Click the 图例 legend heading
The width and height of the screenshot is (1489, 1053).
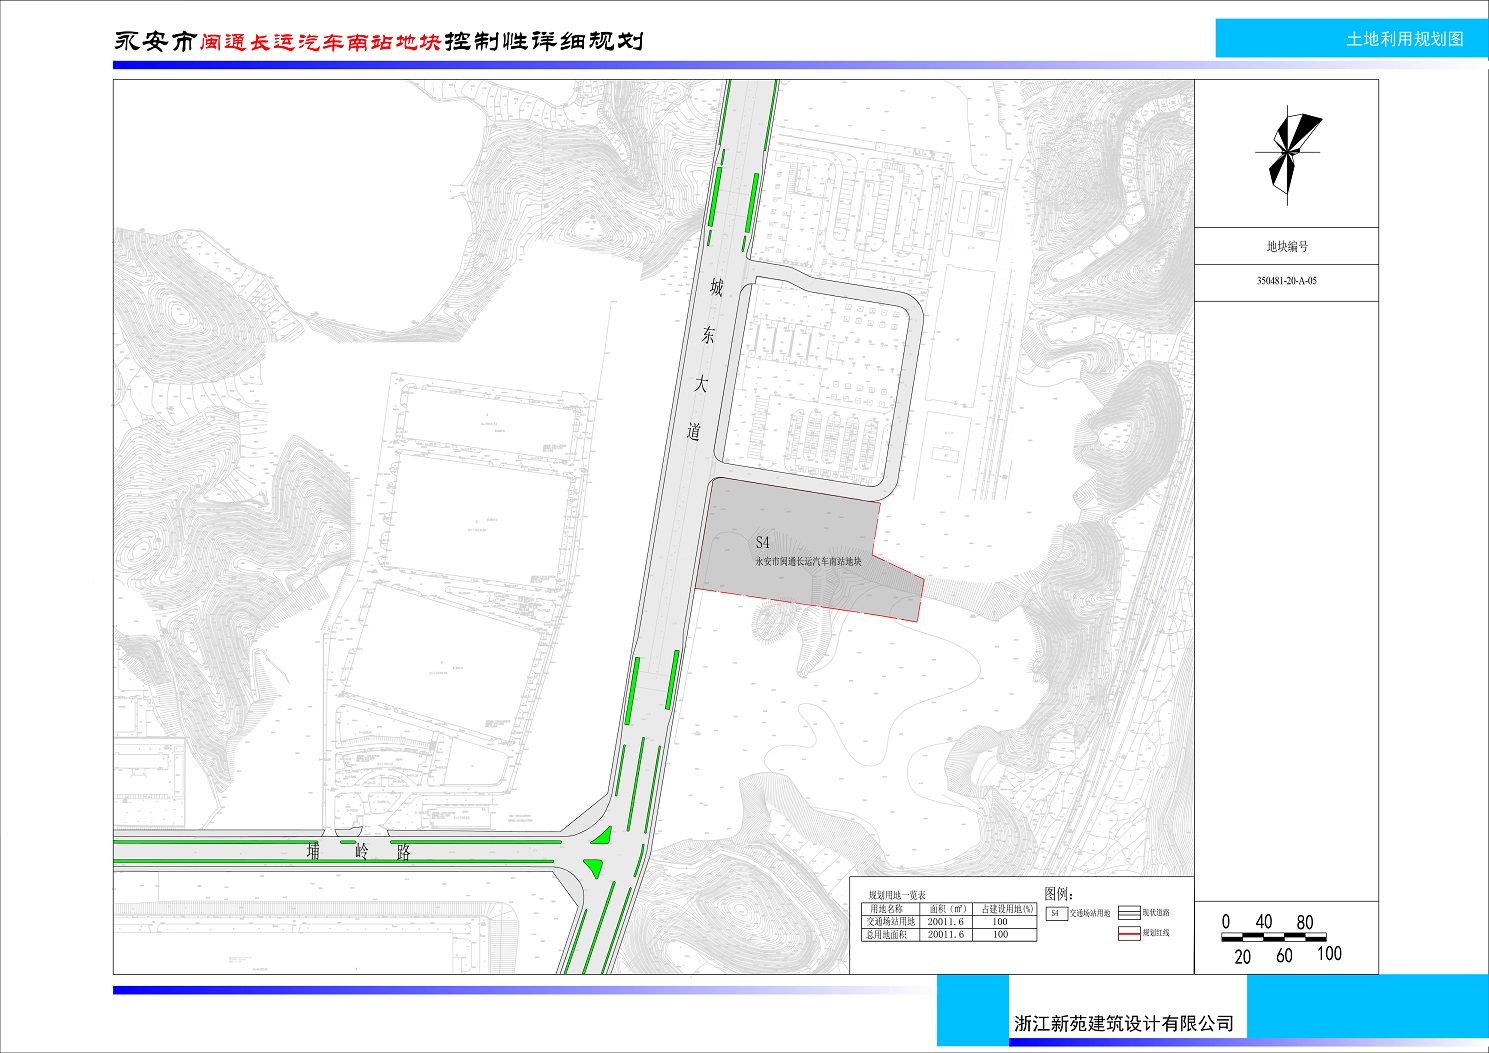point(1058,894)
